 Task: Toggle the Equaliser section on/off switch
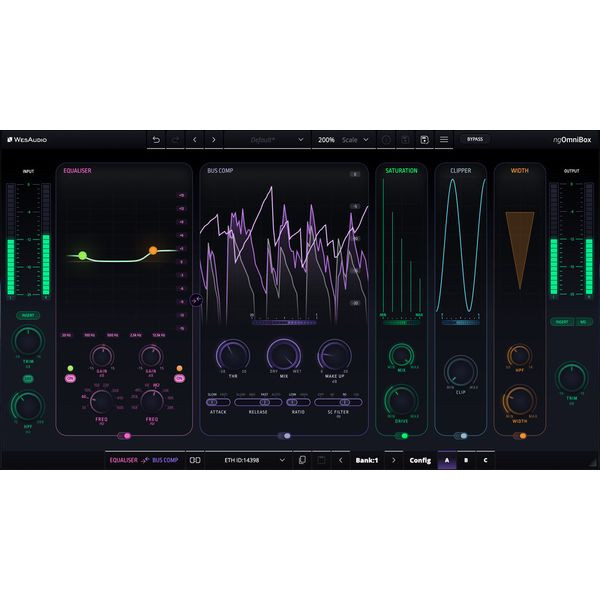pyautogui.click(x=124, y=436)
